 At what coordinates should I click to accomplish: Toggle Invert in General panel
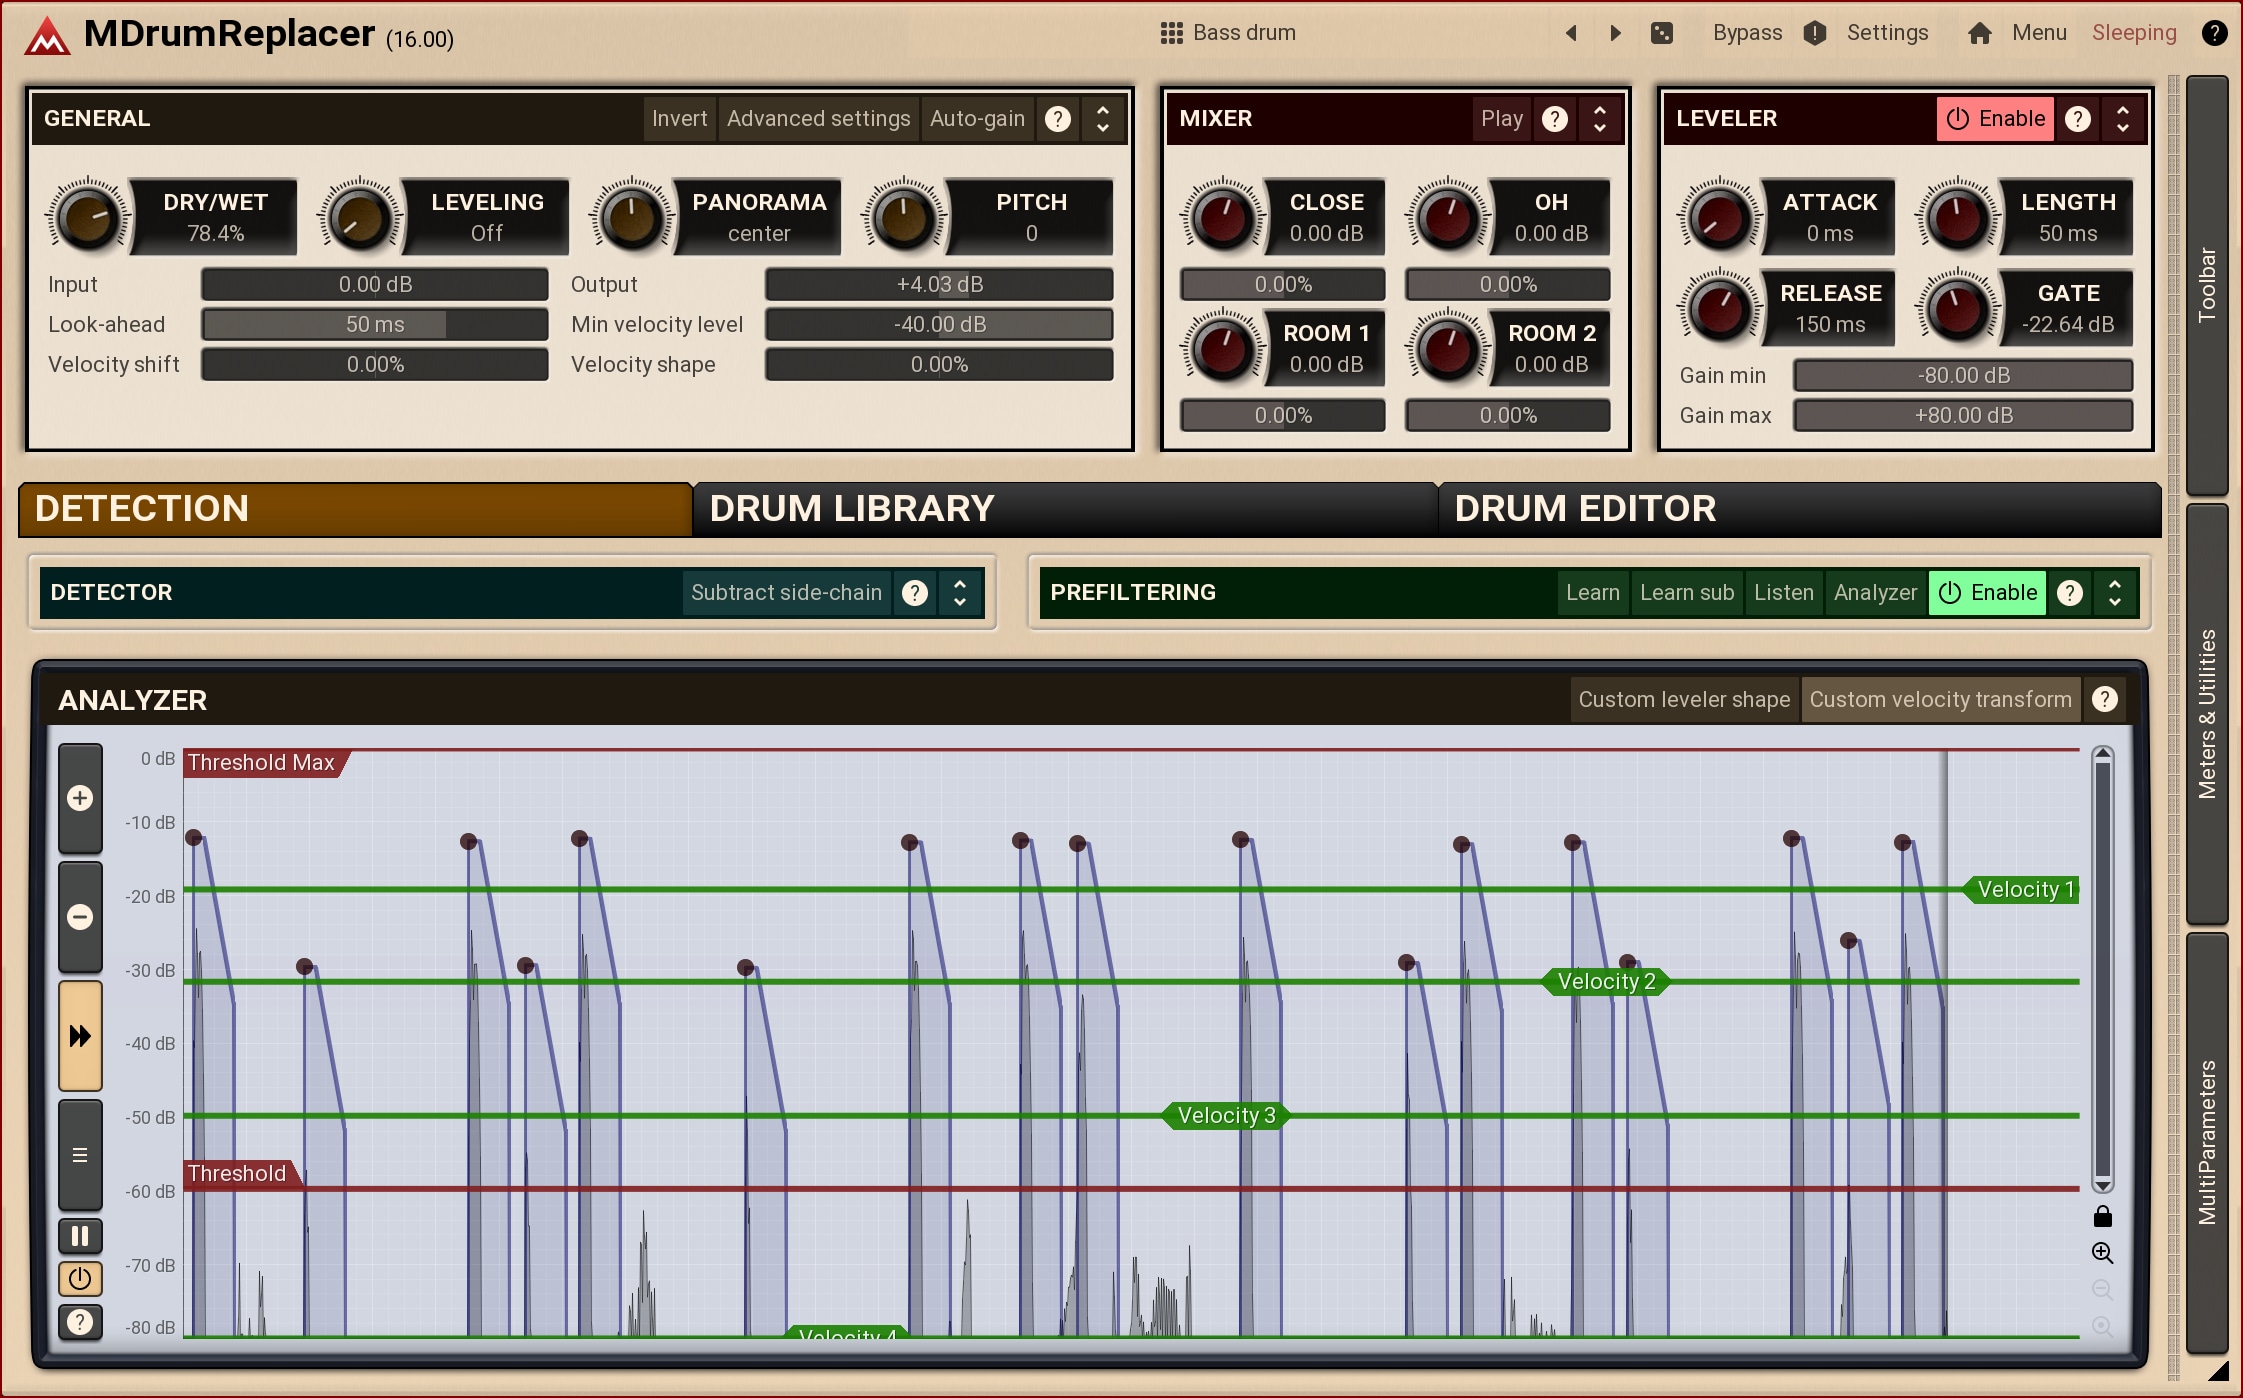coord(680,119)
